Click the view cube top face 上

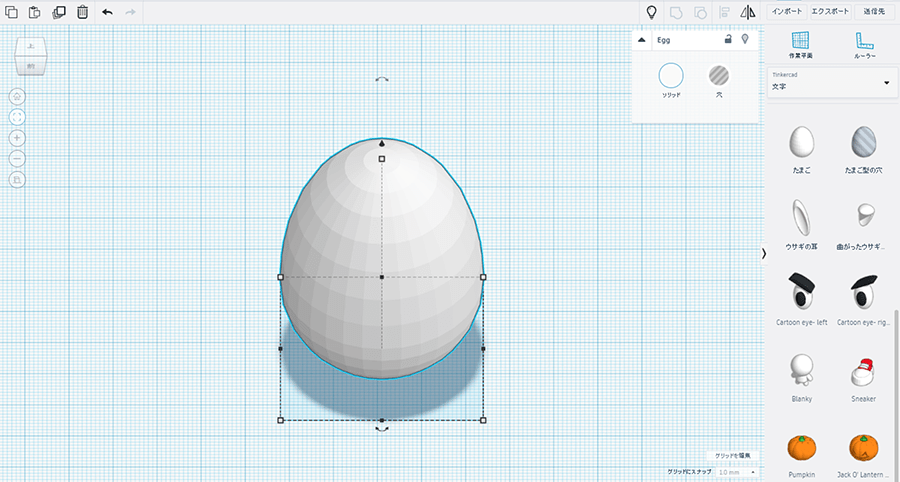pyautogui.click(x=31, y=46)
